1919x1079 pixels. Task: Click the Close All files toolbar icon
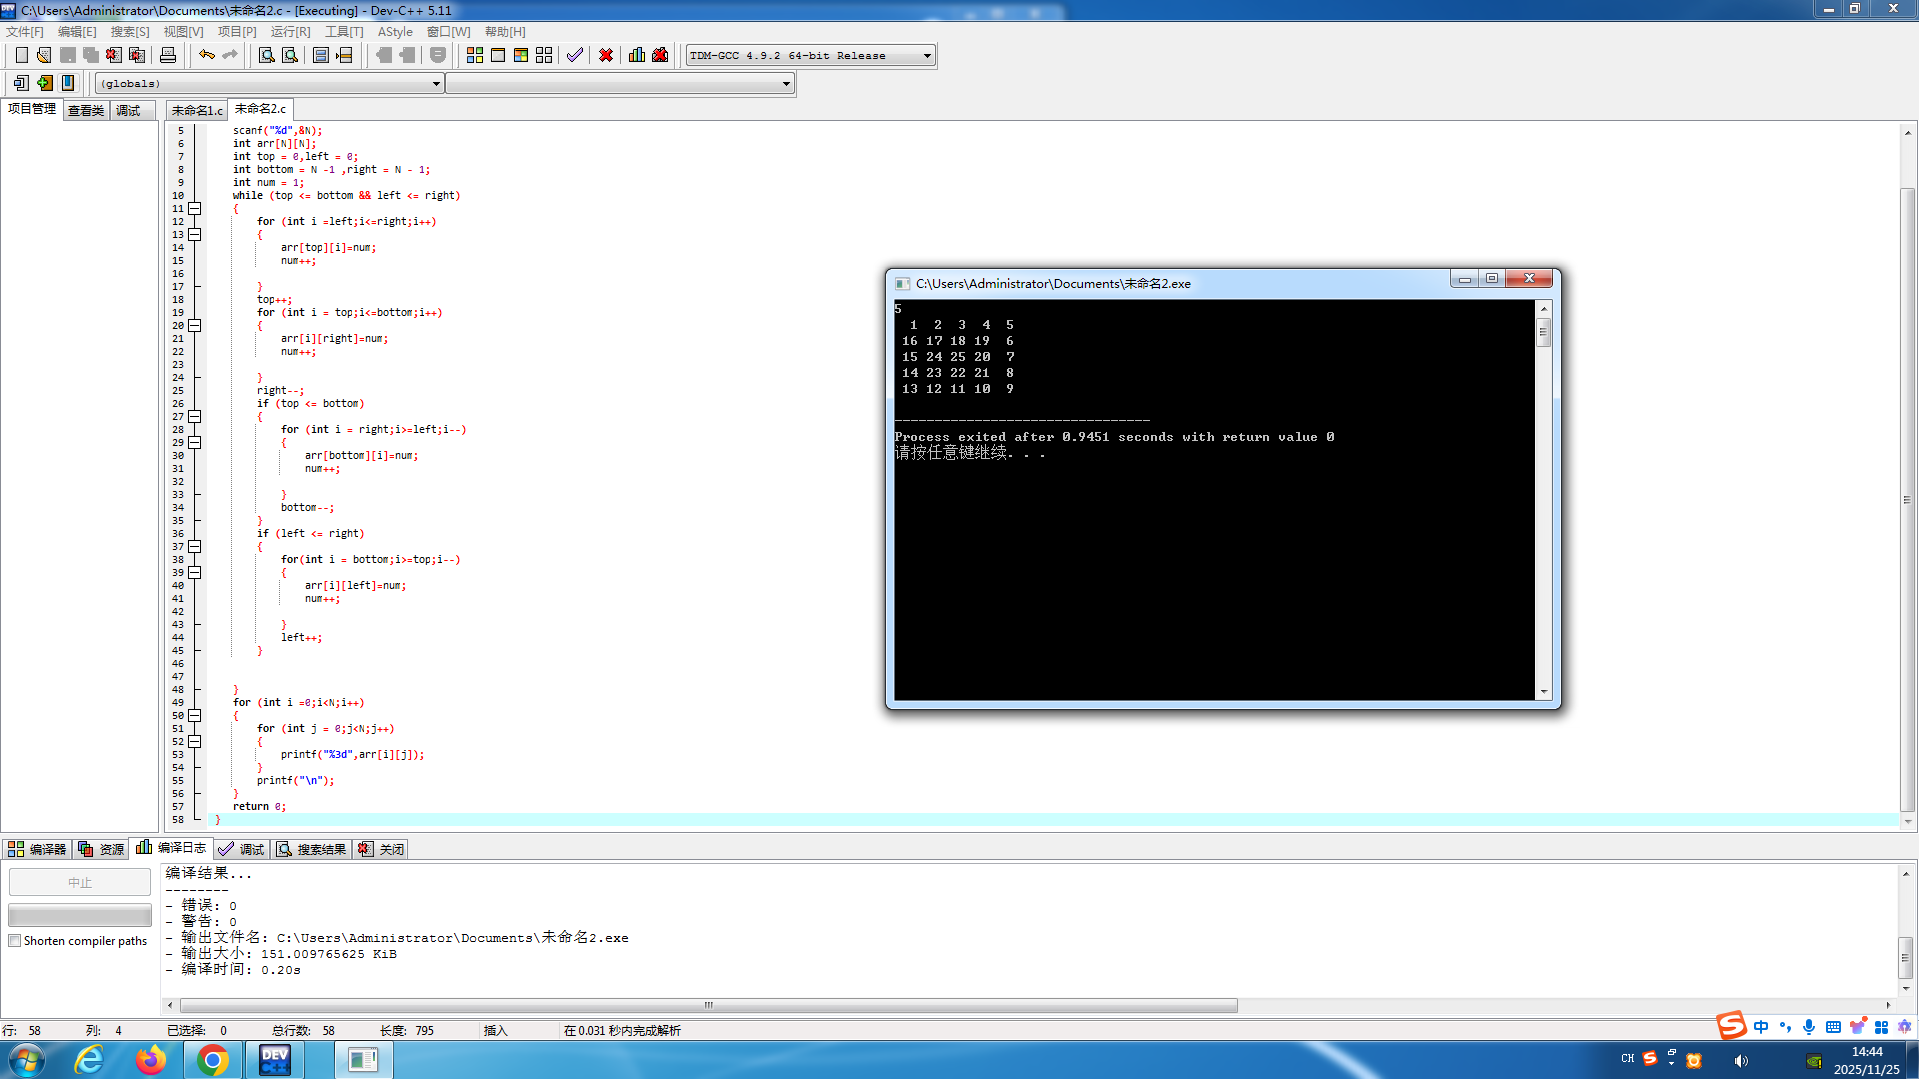coord(137,55)
